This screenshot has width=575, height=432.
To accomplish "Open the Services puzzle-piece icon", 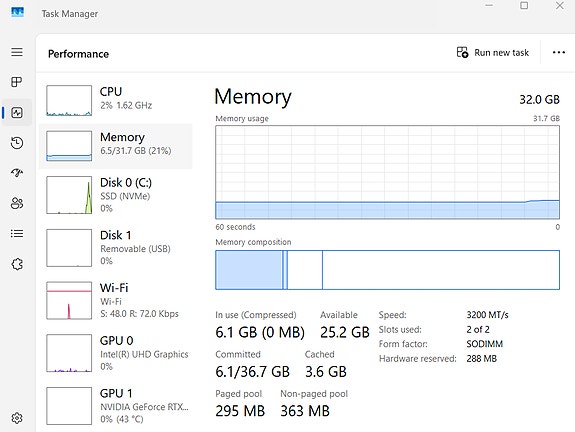I will pyautogui.click(x=17, y=264).
